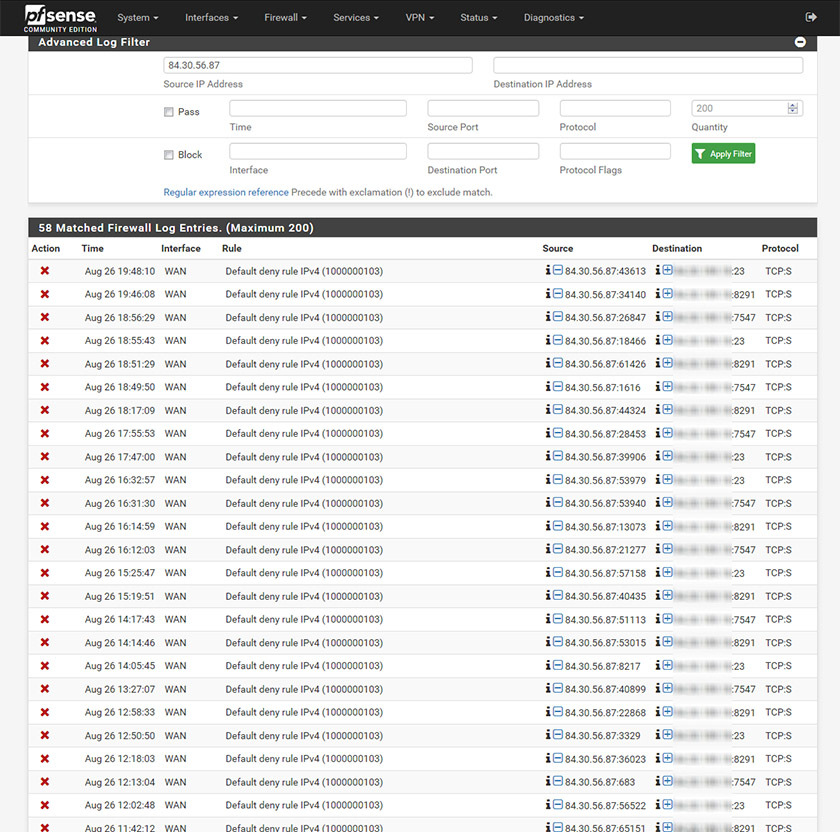Open the Interfaces menu
This screenshot has height=832, width=840.
[212, 18]
